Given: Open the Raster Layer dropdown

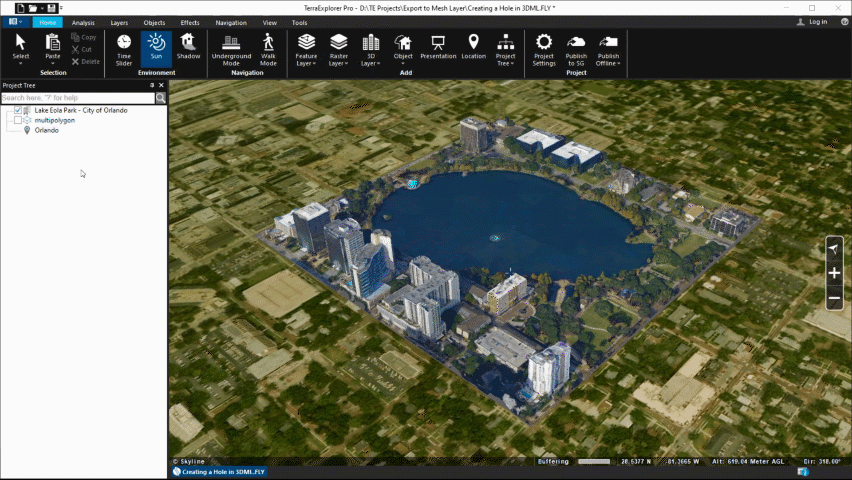Looking at the screenshot, I should (x=338, y=49).
